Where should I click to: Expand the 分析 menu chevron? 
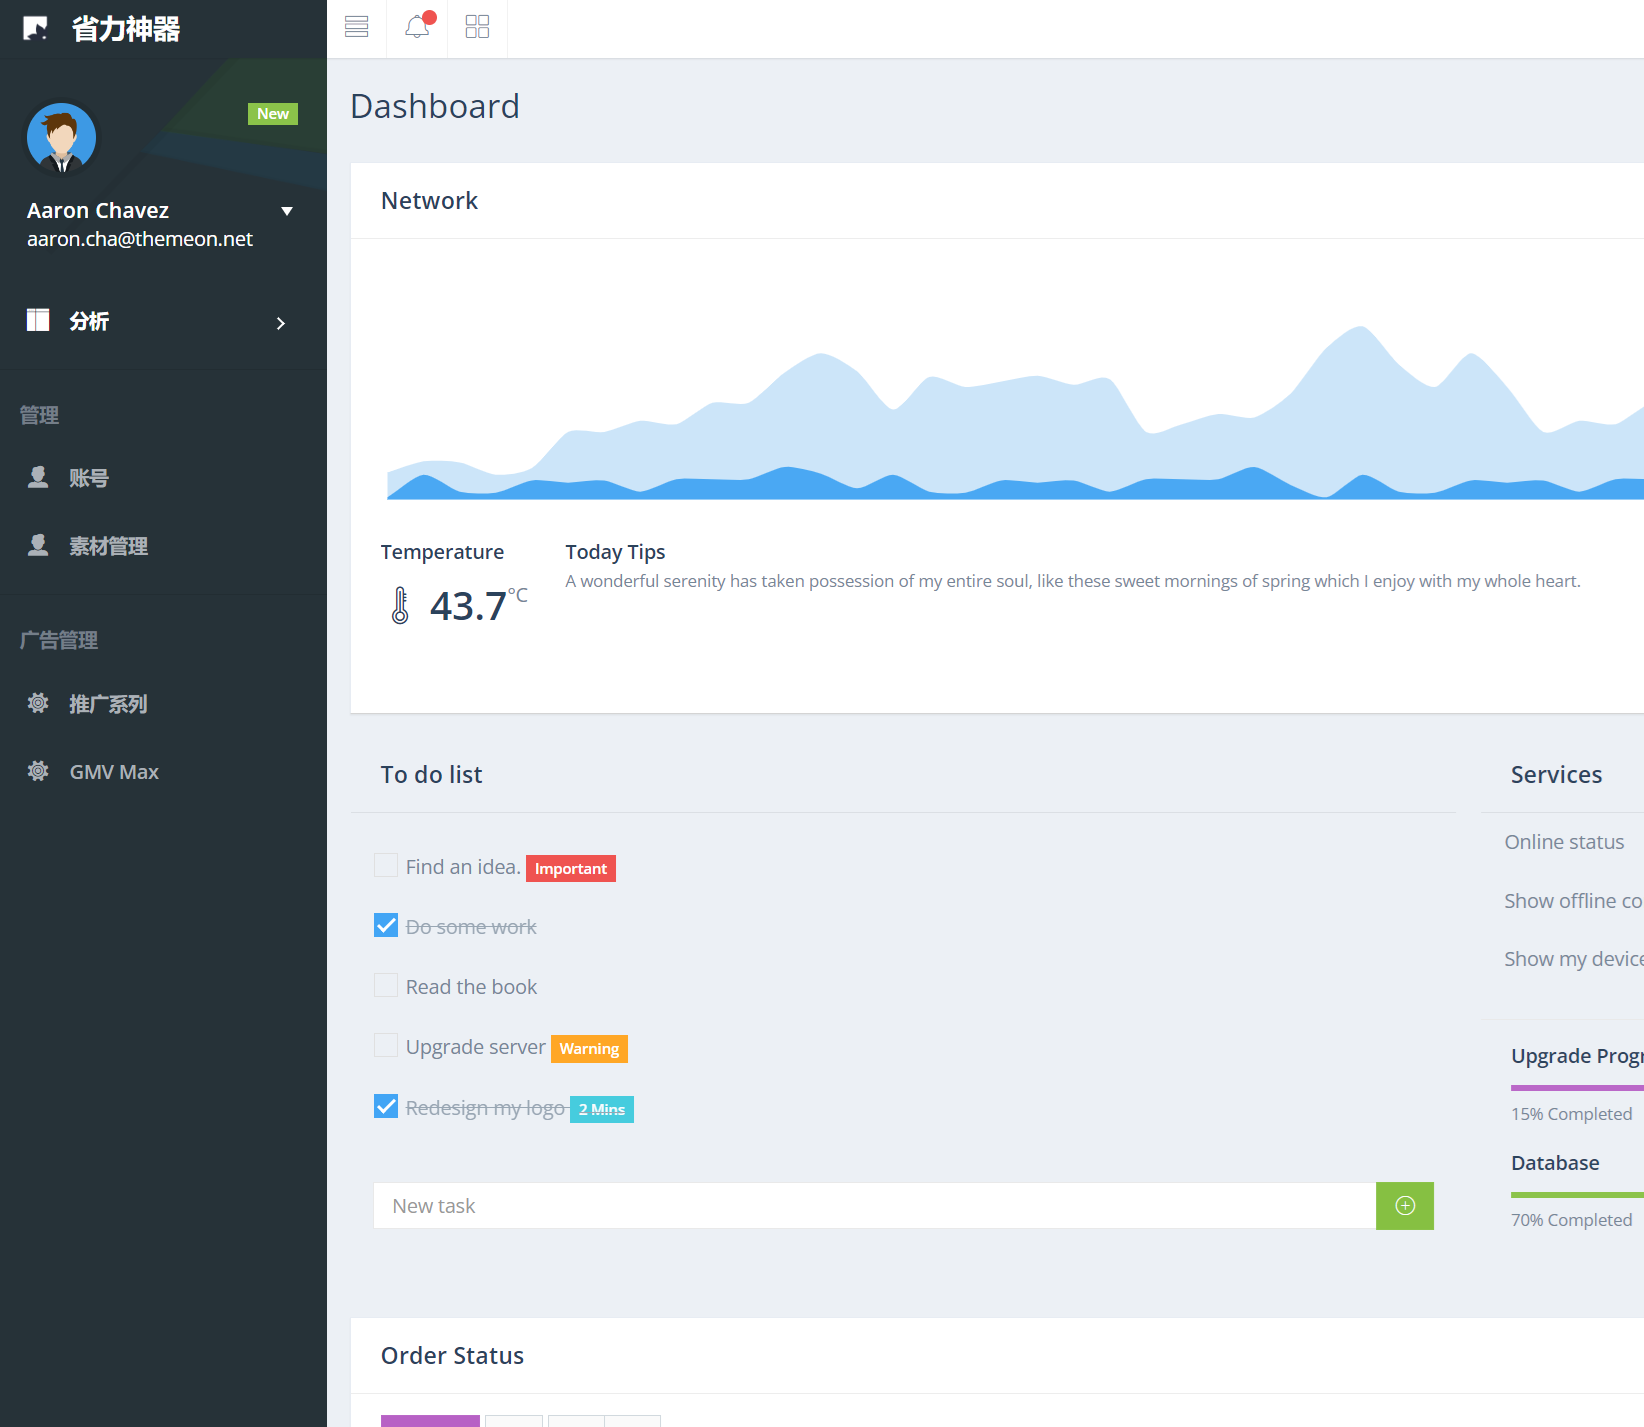[x=281, y=323]
